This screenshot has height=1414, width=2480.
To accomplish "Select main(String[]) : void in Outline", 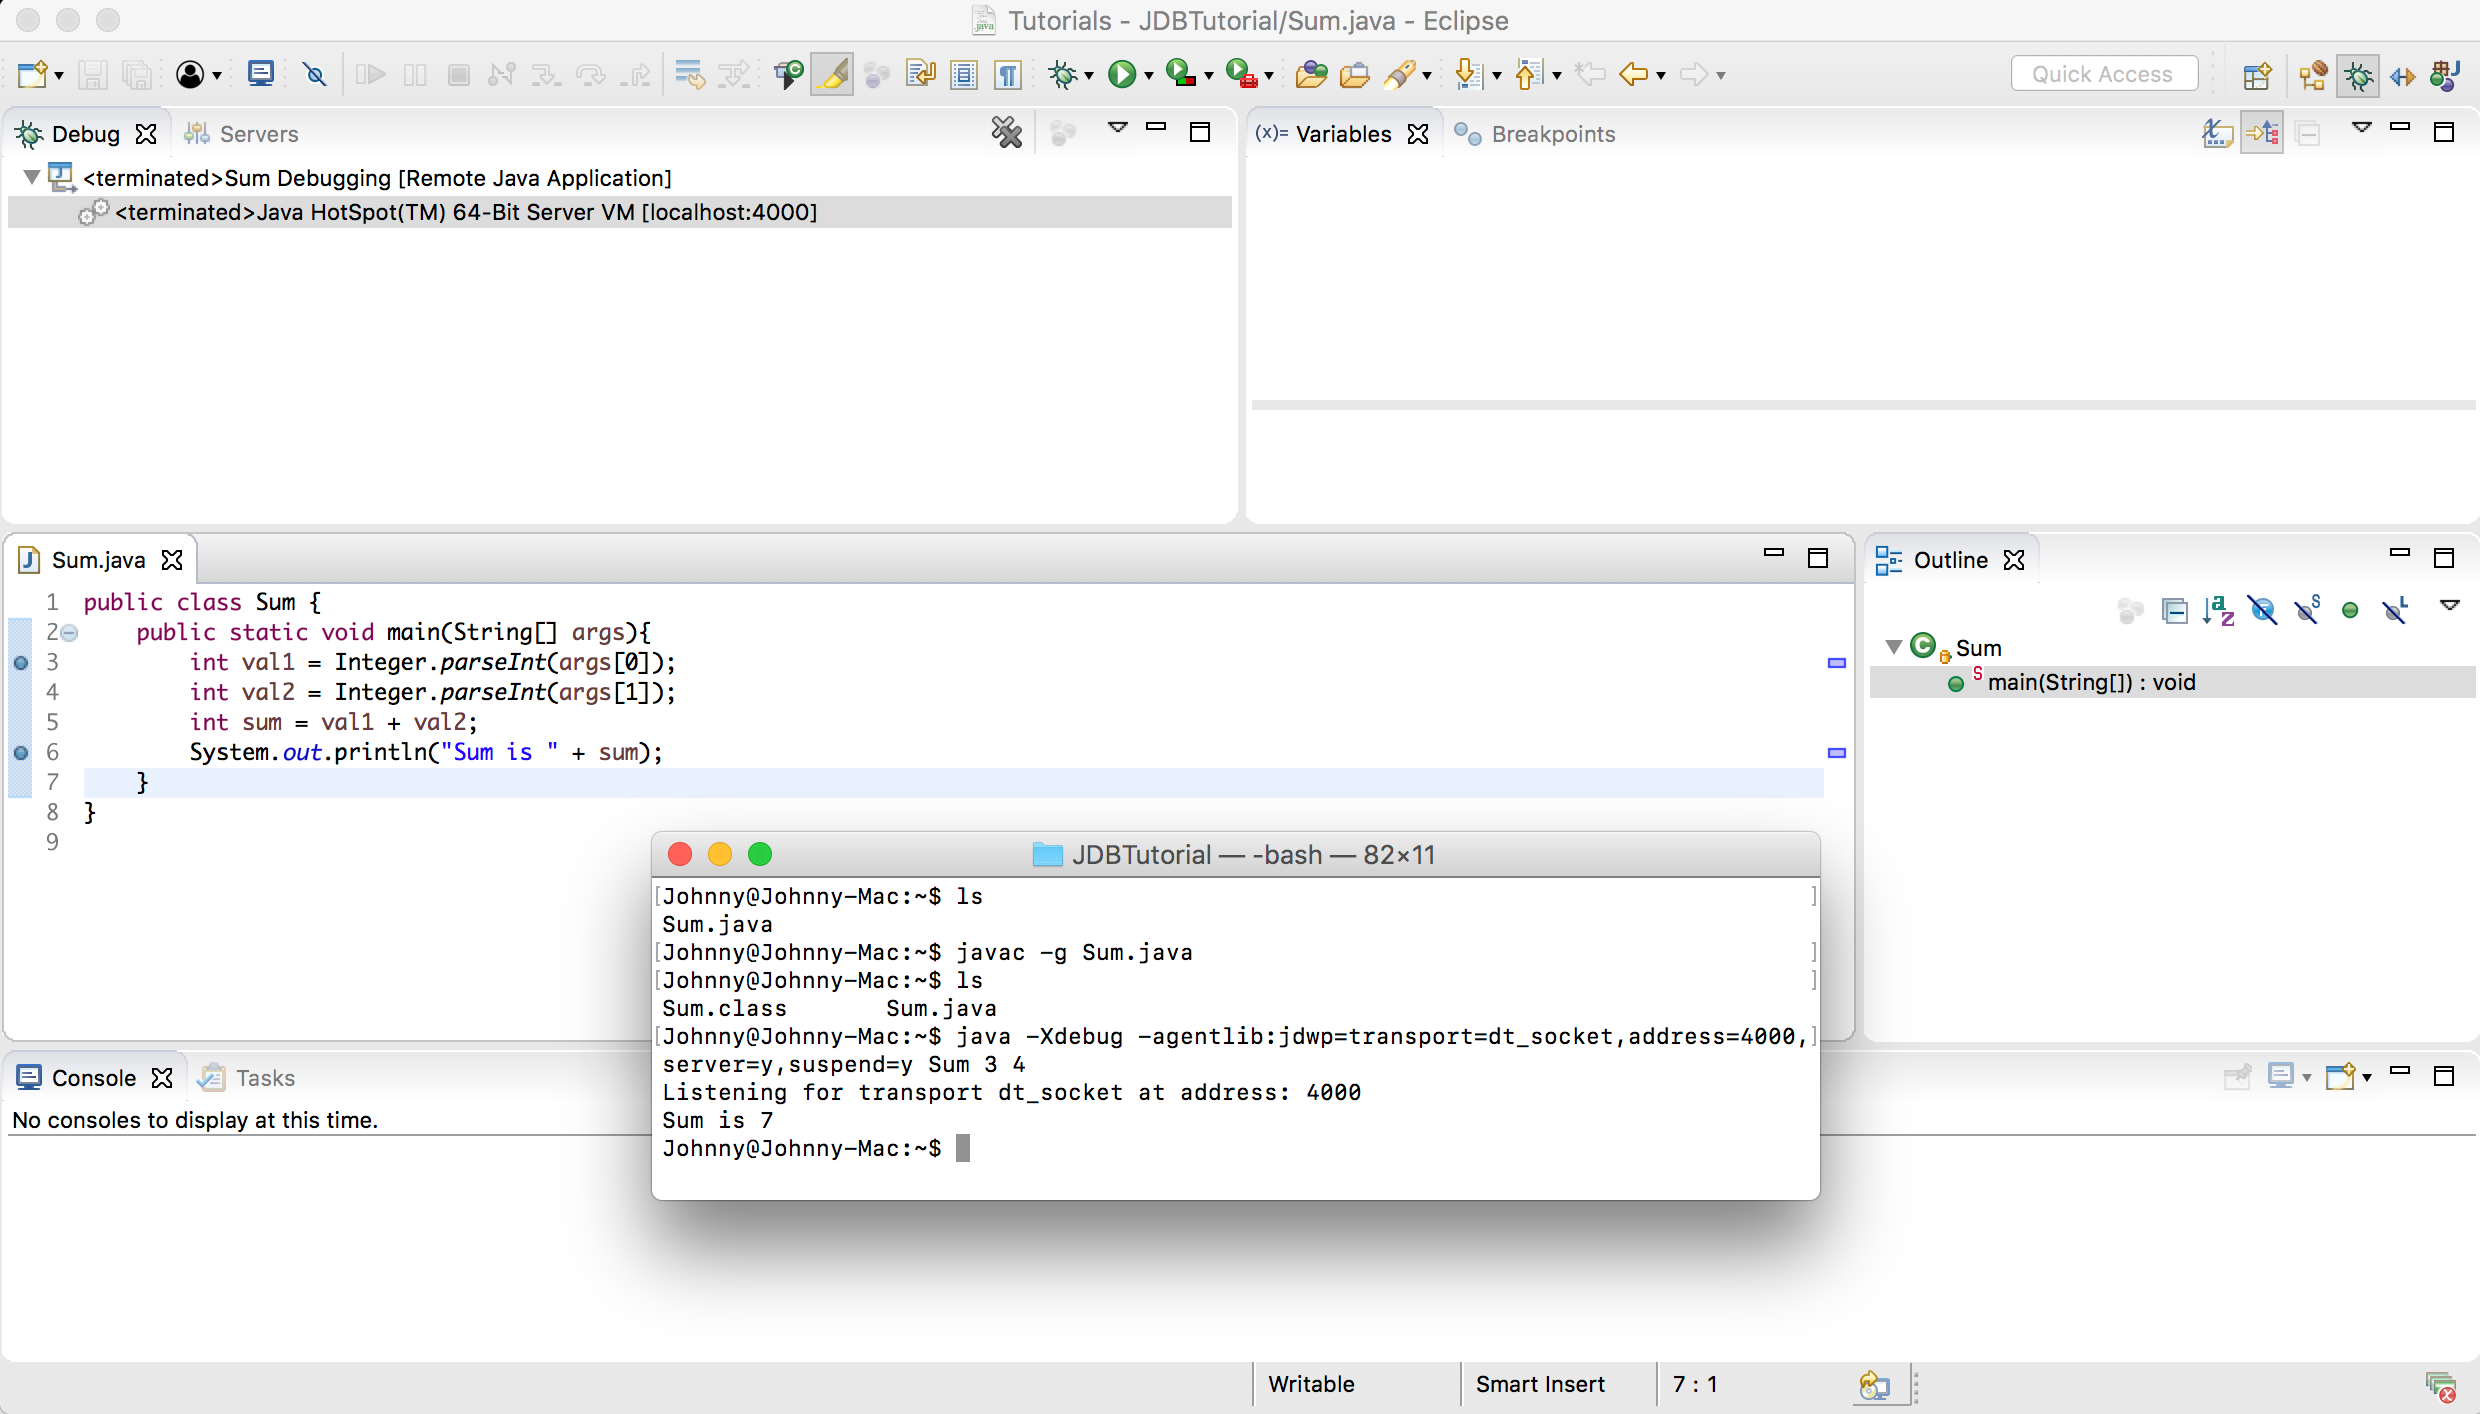I will tap(2172, 682).
